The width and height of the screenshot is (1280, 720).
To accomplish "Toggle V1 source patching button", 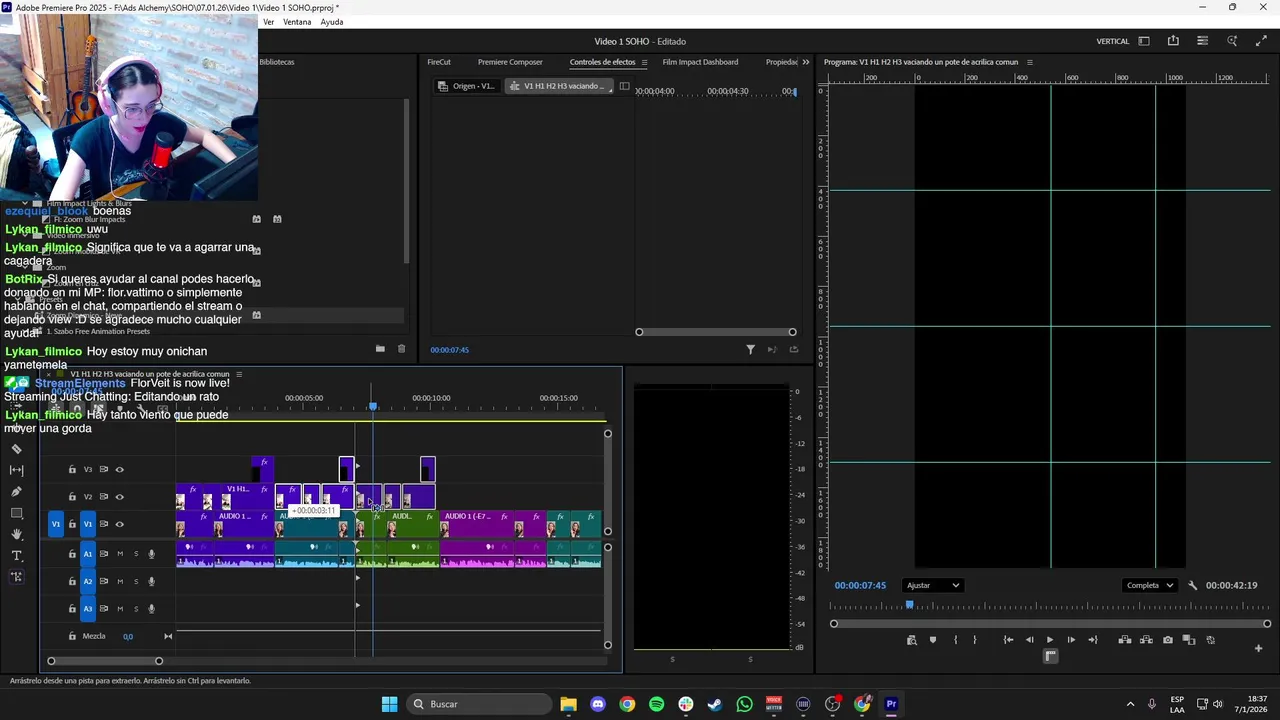I will pos(56,524).
